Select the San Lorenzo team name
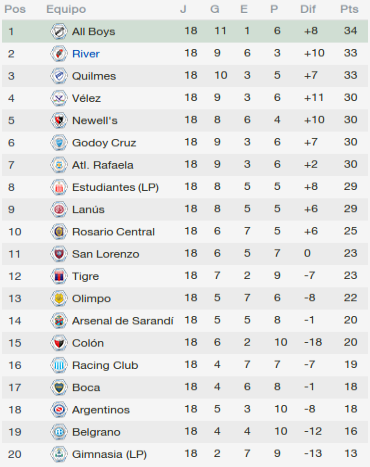Image resolution: width=370 pixels, height=467 pixels. [x=106, y=254]
